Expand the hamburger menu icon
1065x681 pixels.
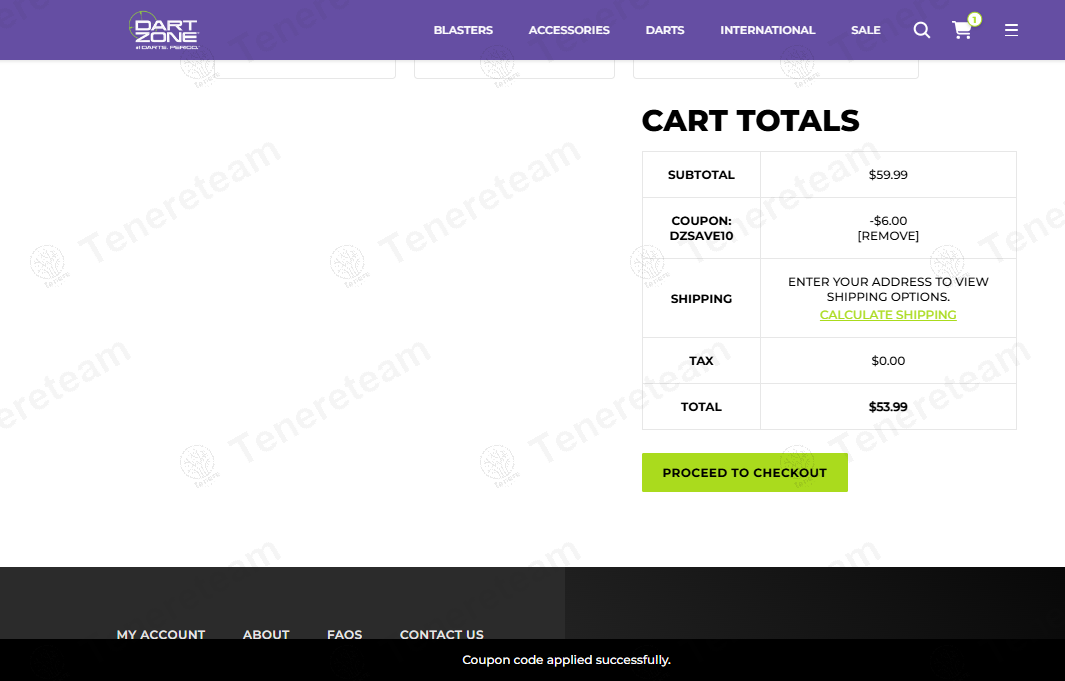1011,30
